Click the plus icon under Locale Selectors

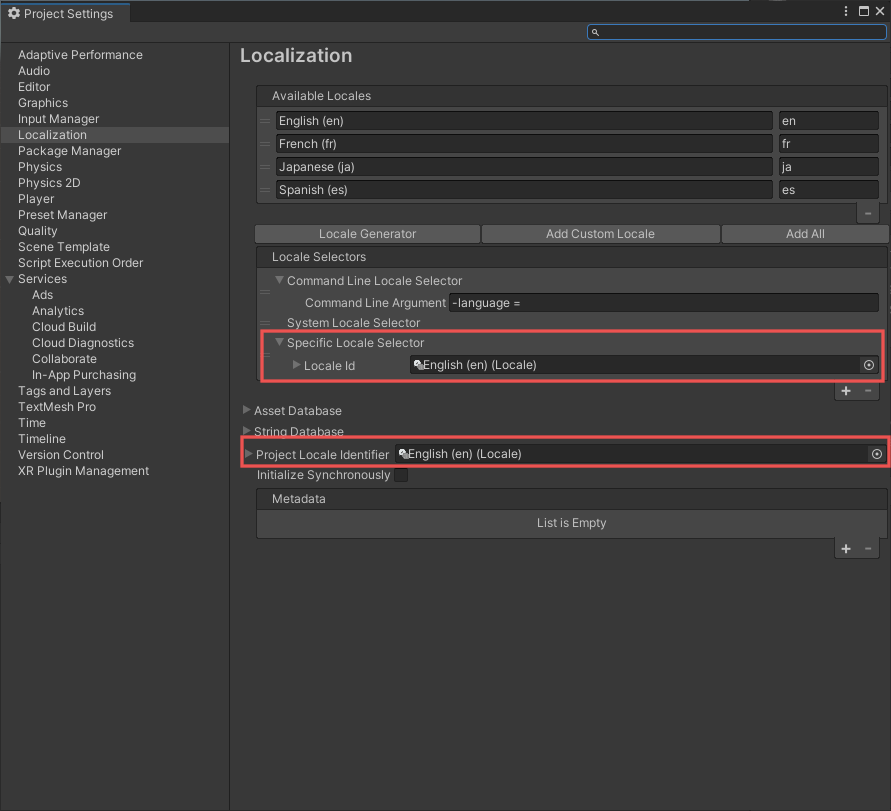point(845,390)
